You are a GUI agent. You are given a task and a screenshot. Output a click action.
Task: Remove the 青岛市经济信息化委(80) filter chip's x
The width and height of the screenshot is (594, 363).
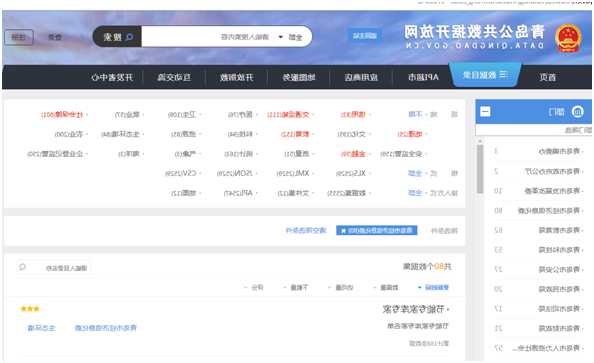[343, 231]
